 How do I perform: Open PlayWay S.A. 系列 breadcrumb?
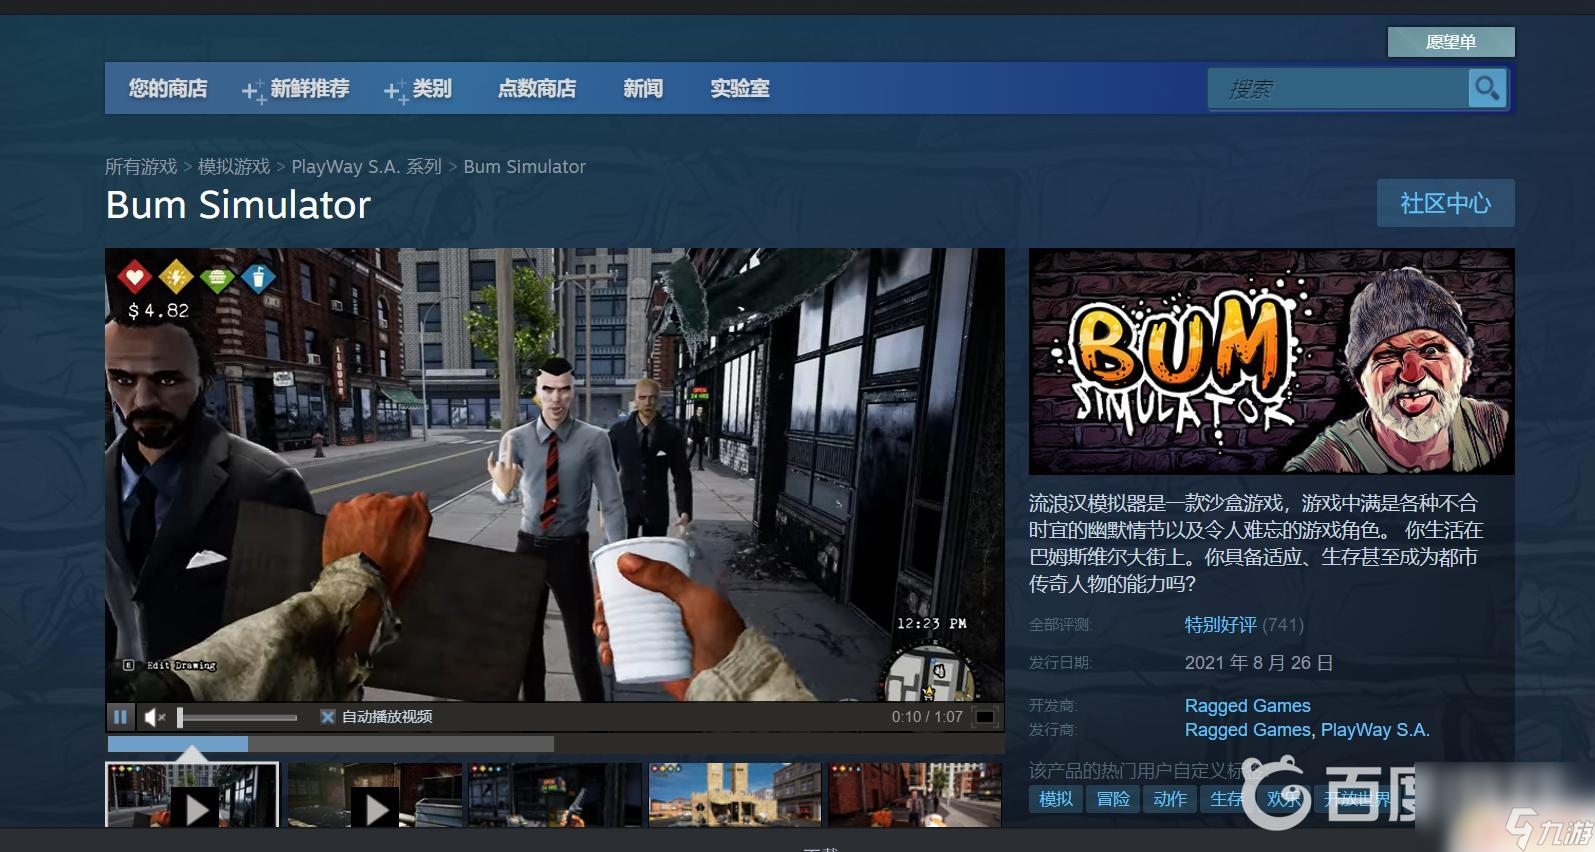(366, 166)
